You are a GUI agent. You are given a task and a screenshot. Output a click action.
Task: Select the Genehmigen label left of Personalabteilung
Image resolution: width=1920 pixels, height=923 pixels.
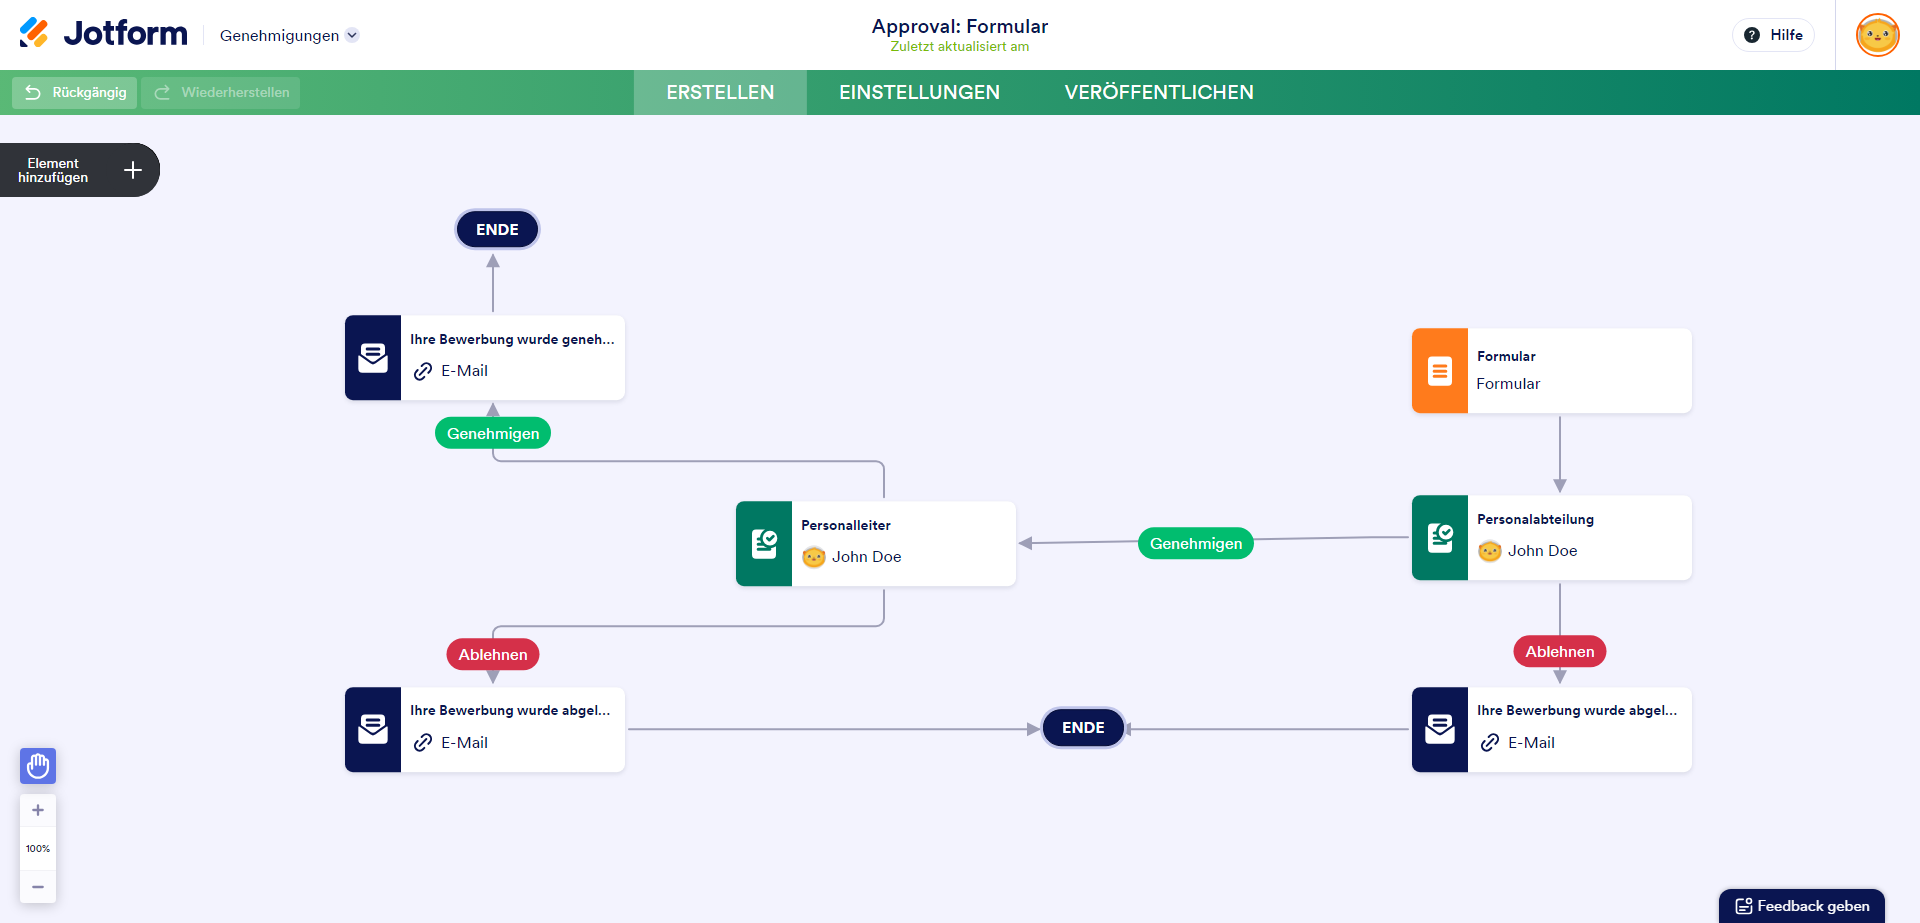(1195, 544)
